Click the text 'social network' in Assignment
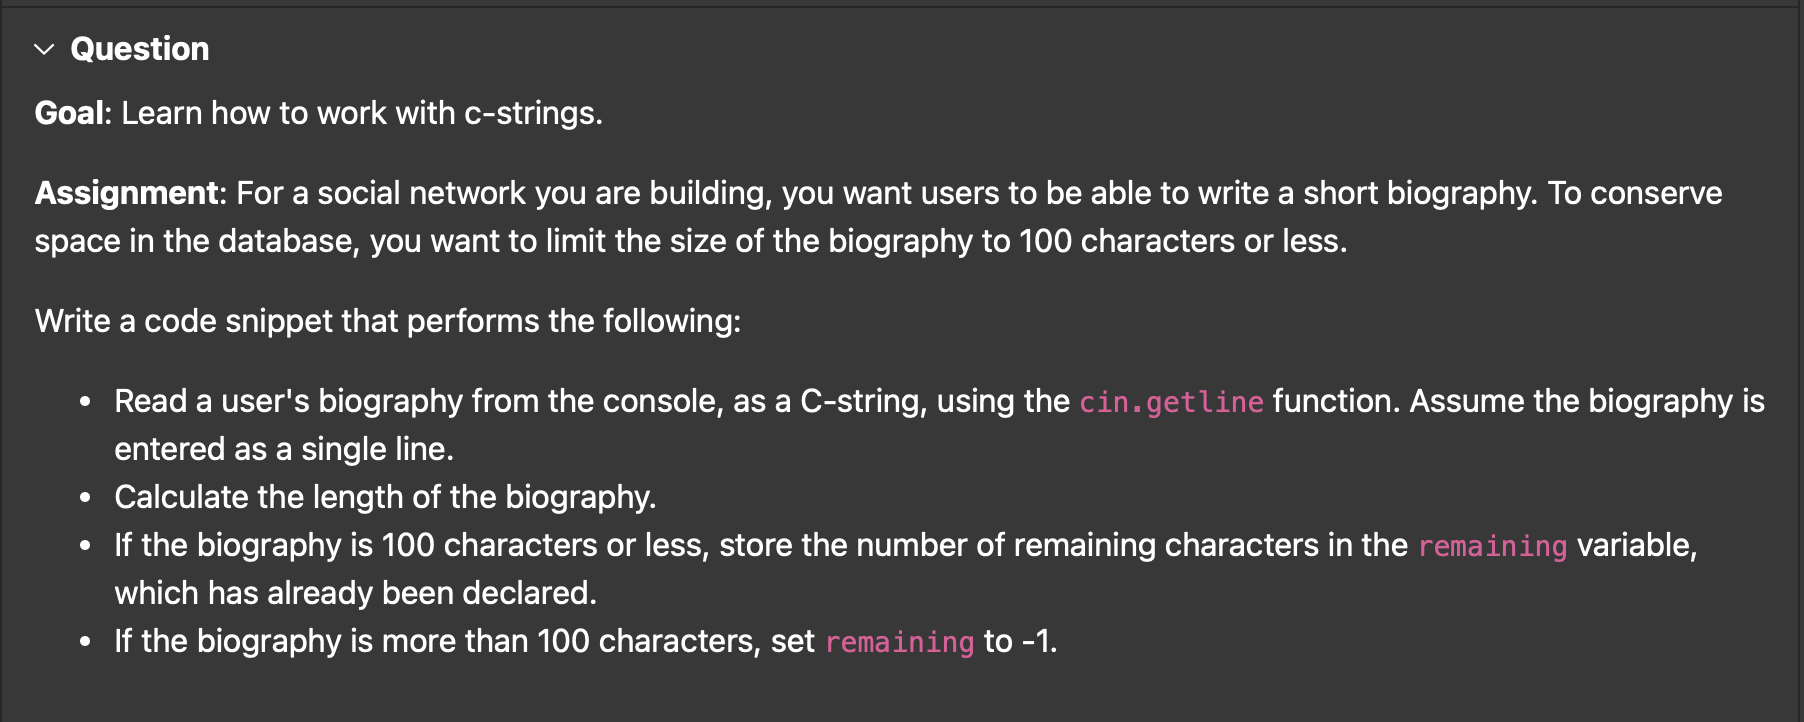 click(x=388, y=193)
